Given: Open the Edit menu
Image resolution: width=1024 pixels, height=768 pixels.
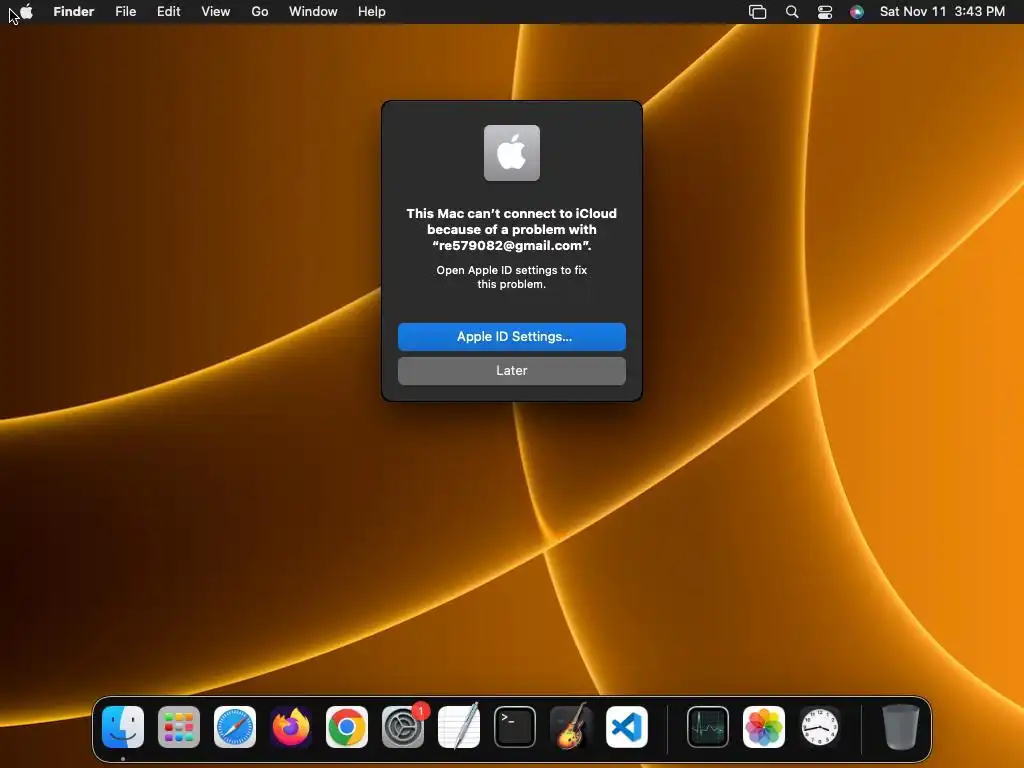Looking at the screenshot, I should pyautogui.click(x=168, y=12).
